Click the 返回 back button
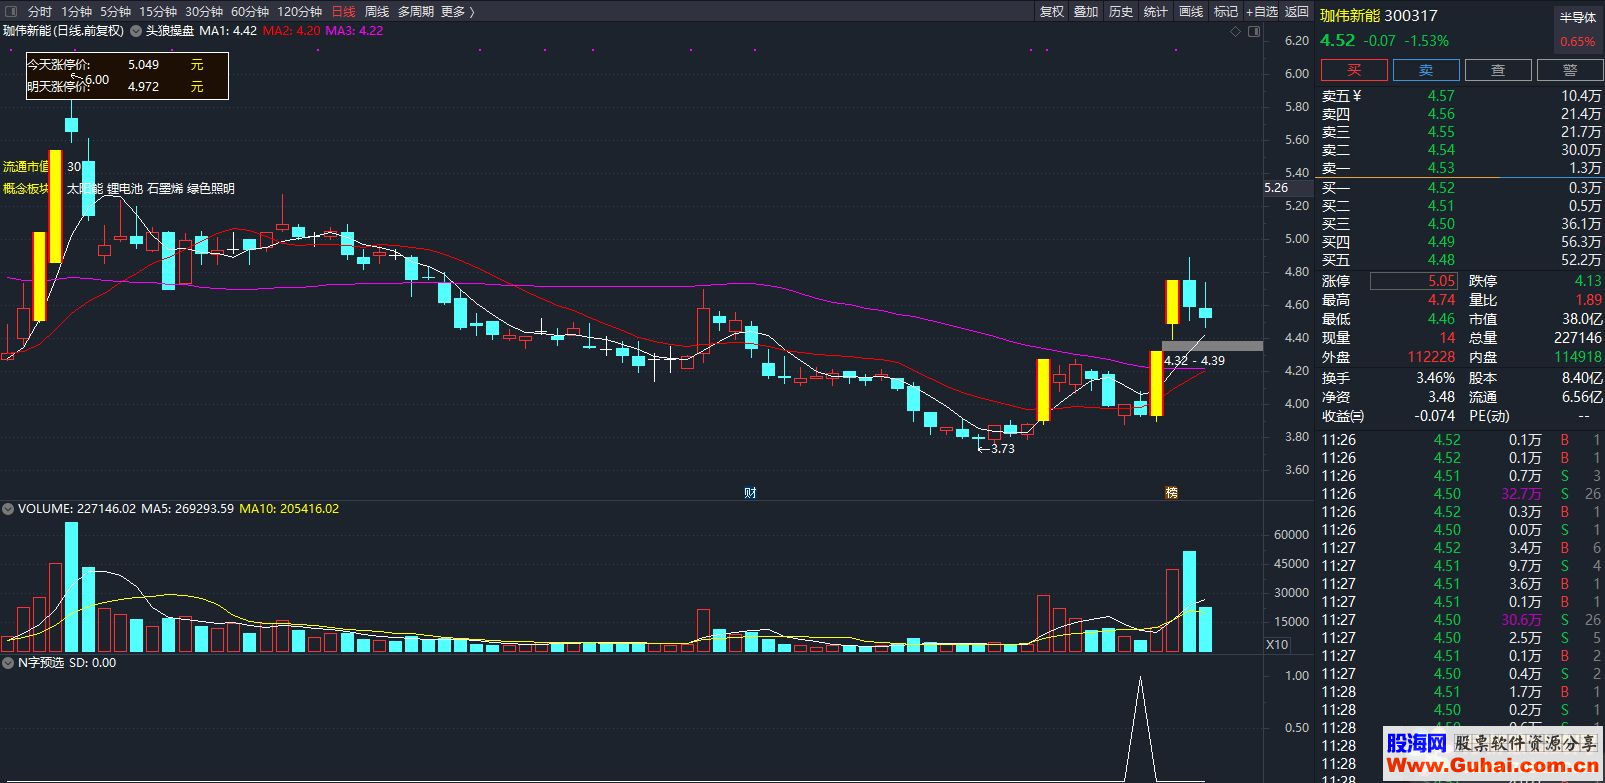This screenshot has width=1605, height=783. 1297,11
